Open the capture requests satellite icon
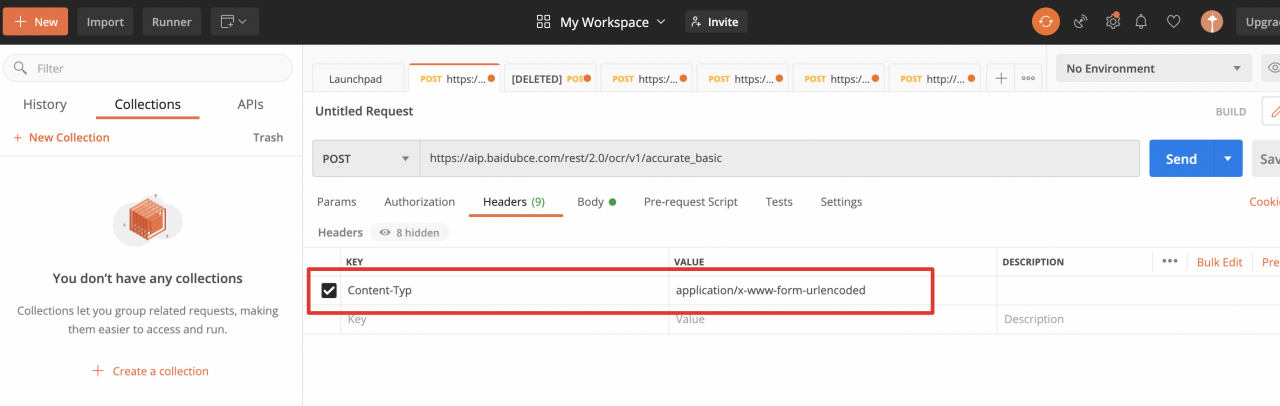The image size is (1280, 406). (1080, 21)
